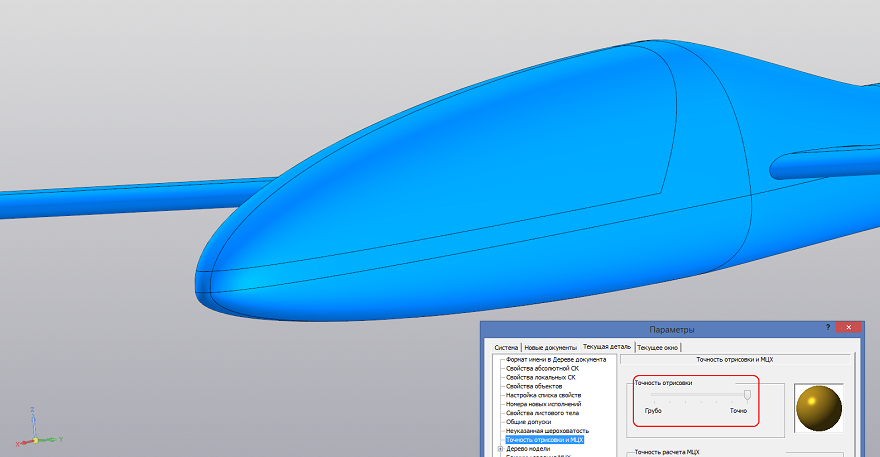Select Общие допуски in the tree

(x=528, y=422)
